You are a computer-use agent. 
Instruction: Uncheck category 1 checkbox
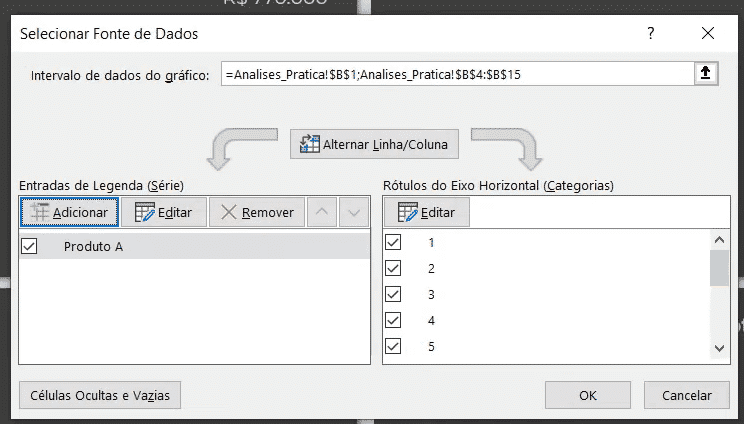(x=393, y=242)
